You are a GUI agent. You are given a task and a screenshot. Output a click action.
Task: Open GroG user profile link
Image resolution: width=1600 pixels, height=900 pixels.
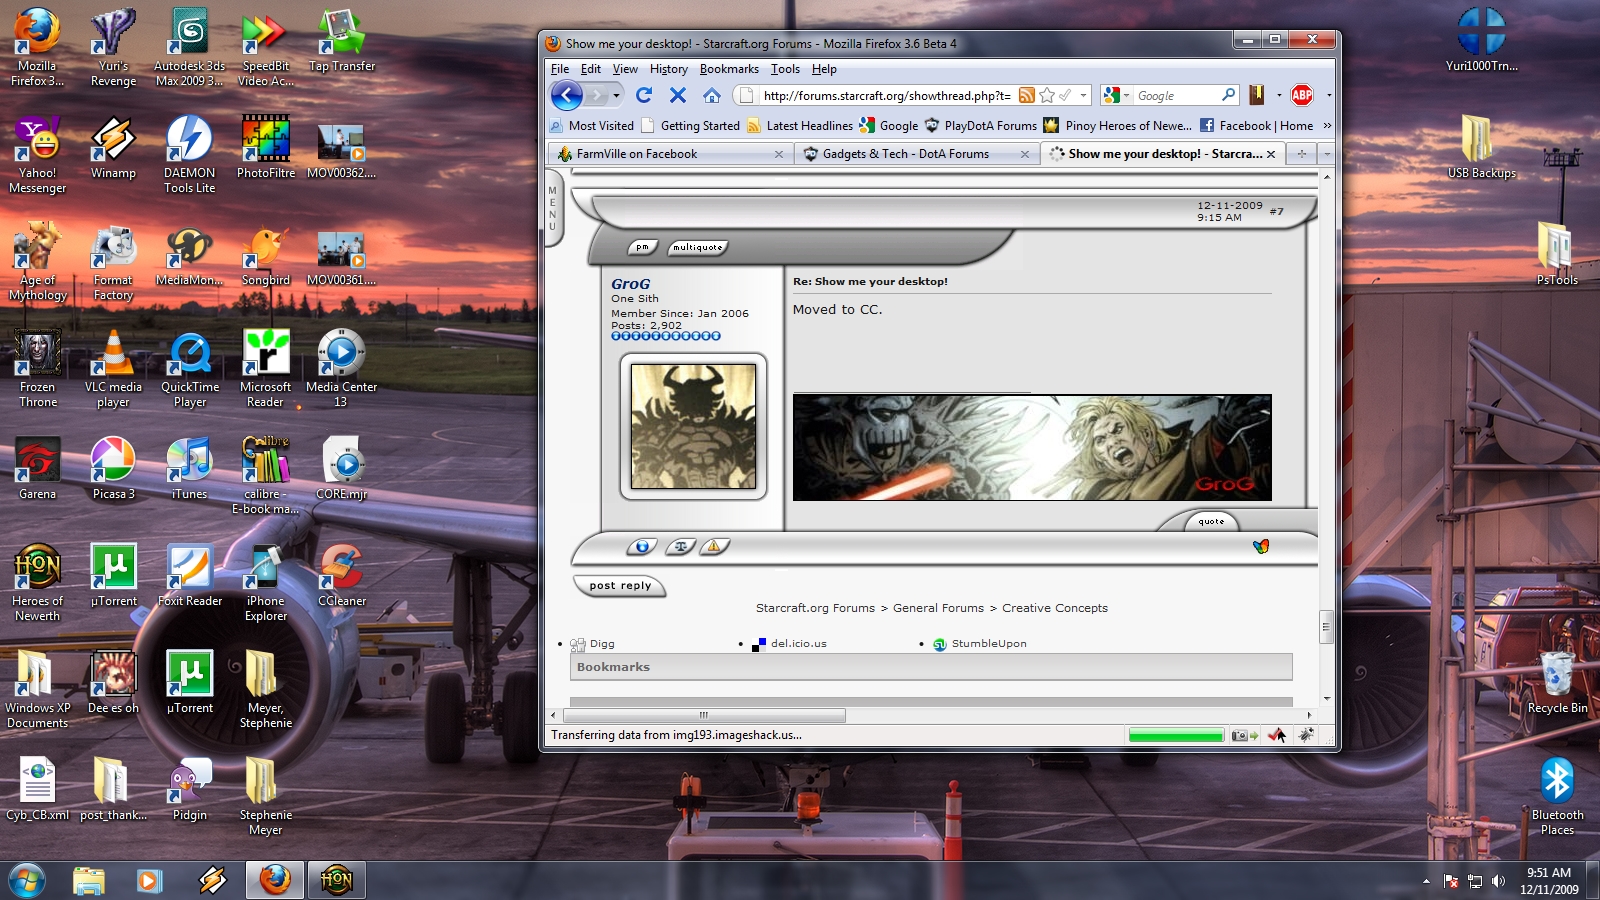(x=631, y=284)
